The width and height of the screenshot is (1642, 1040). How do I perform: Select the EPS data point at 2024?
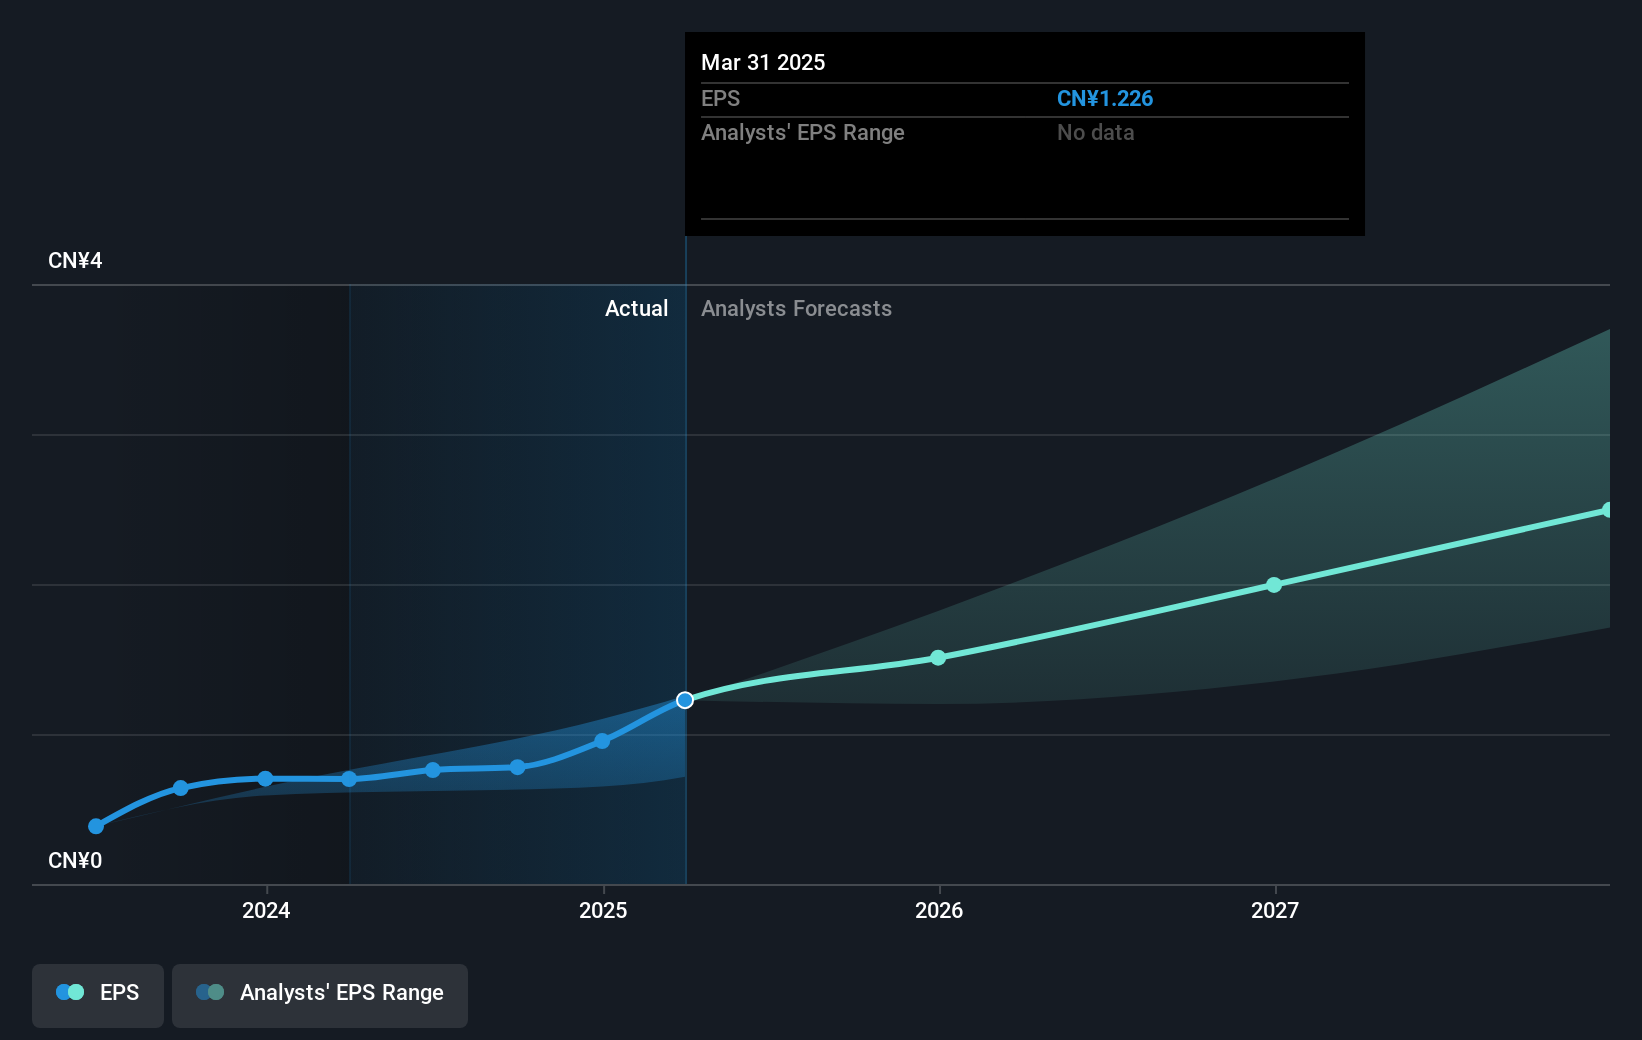(x=265, y=779)
